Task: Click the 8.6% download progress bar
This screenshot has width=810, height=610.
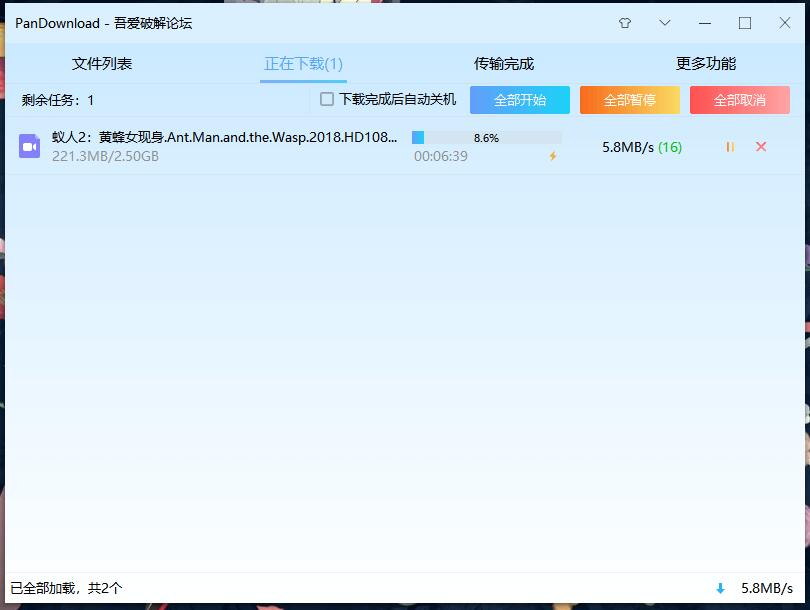Action: [487, 137]
